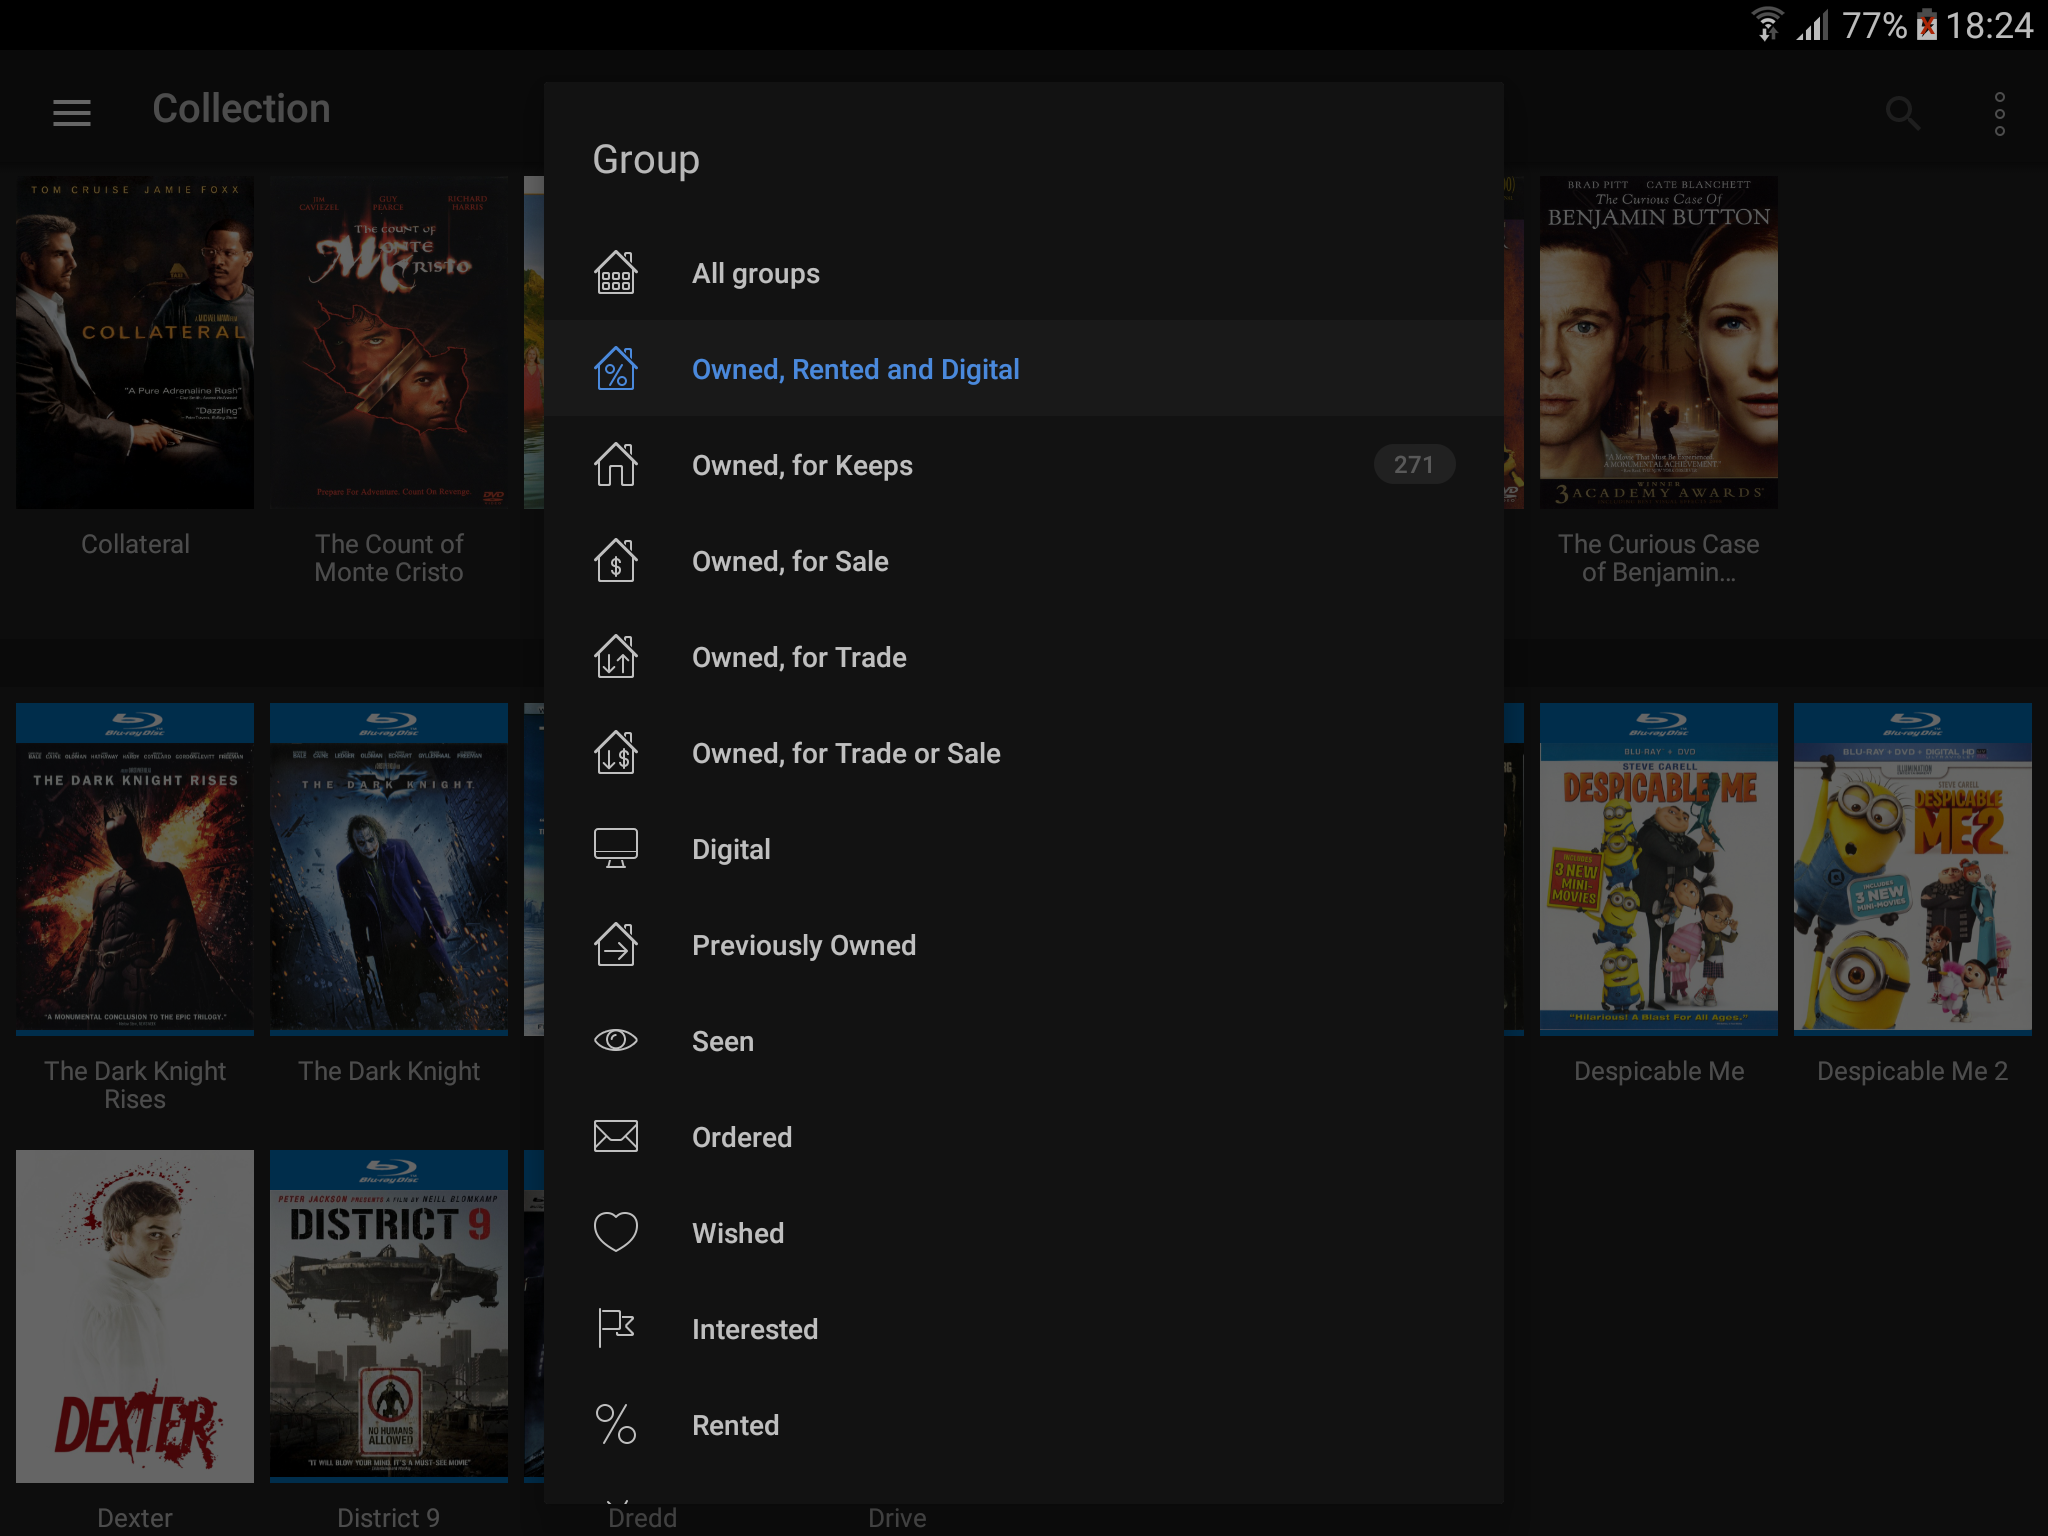Screen dimensions: 2048x1536
Task: Choose Owned, for Sale group
Action: click(x=1024, y=560)
